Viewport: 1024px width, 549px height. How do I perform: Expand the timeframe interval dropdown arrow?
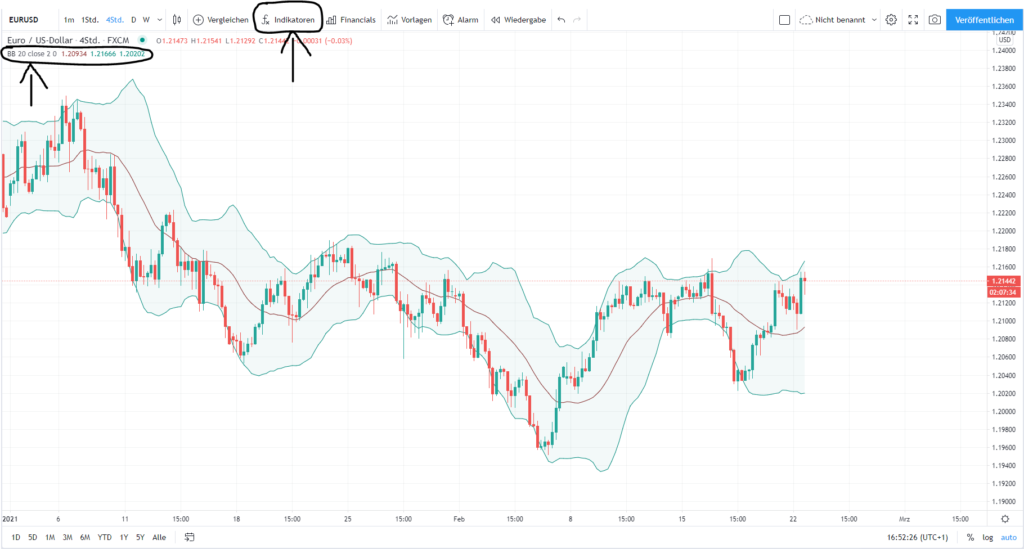click(x=159, y=19)
